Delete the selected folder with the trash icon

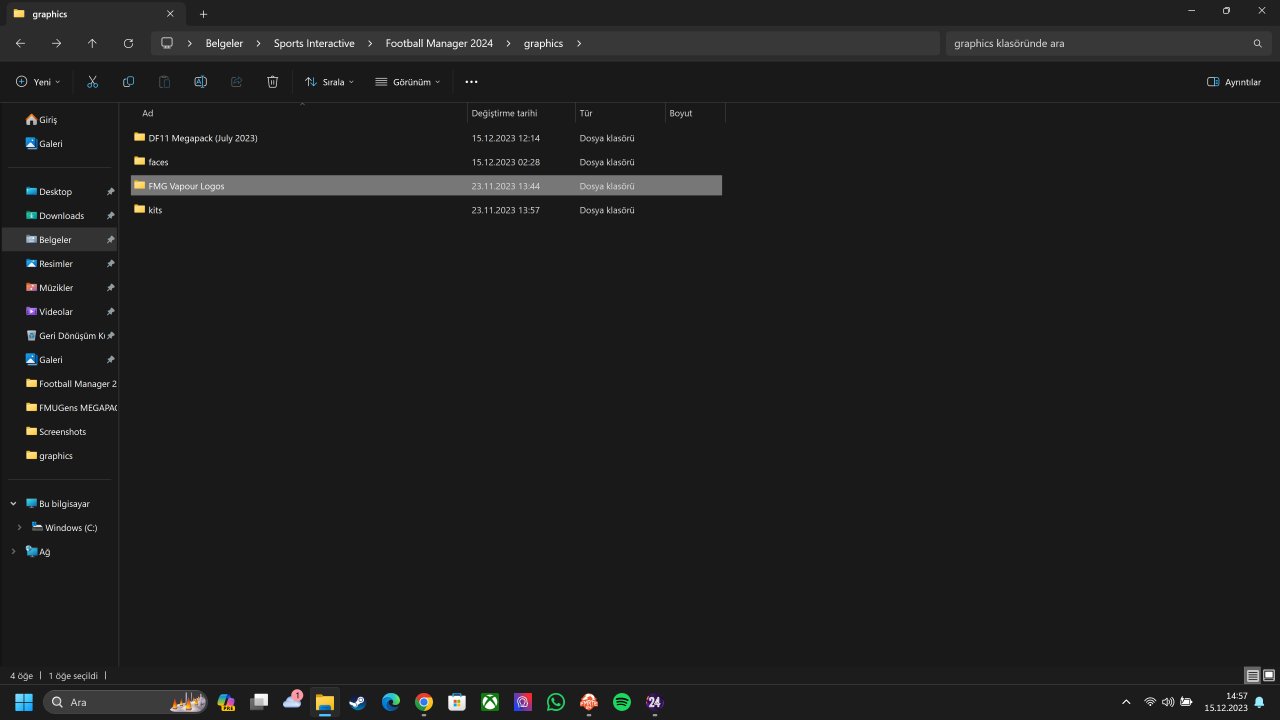(x=272, y=82)
